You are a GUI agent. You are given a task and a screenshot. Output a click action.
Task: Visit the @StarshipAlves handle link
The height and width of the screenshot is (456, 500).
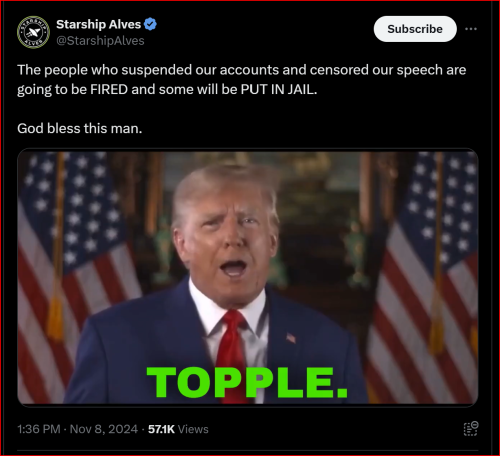coord(100,41)
